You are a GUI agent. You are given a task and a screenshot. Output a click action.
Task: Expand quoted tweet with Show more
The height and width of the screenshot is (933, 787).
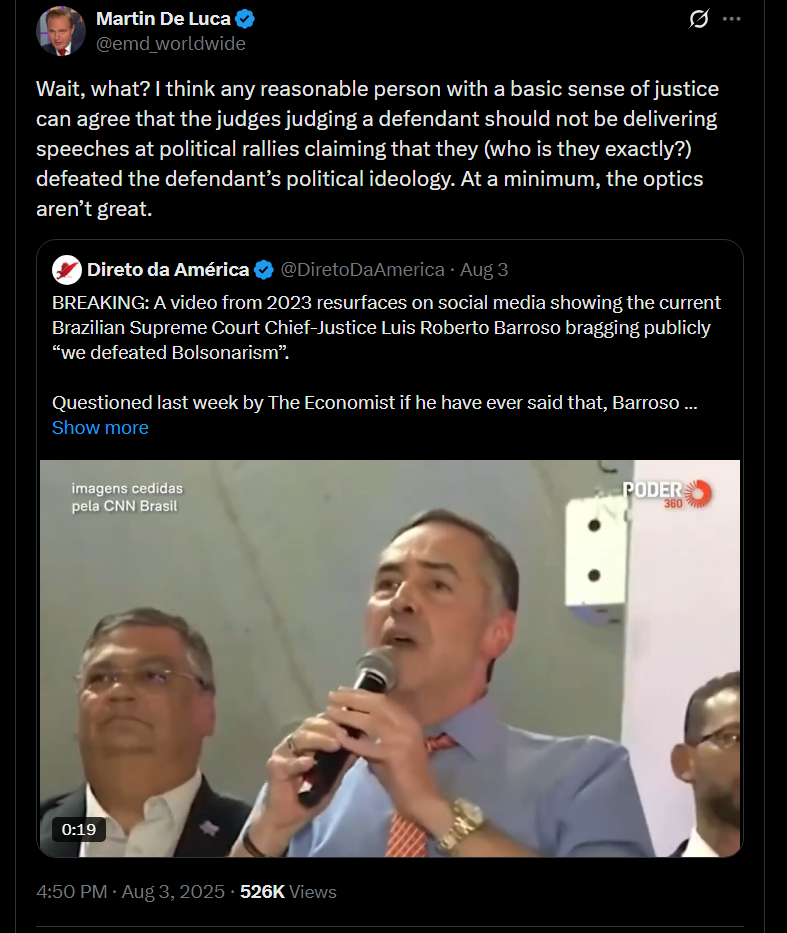pos(100,427)
